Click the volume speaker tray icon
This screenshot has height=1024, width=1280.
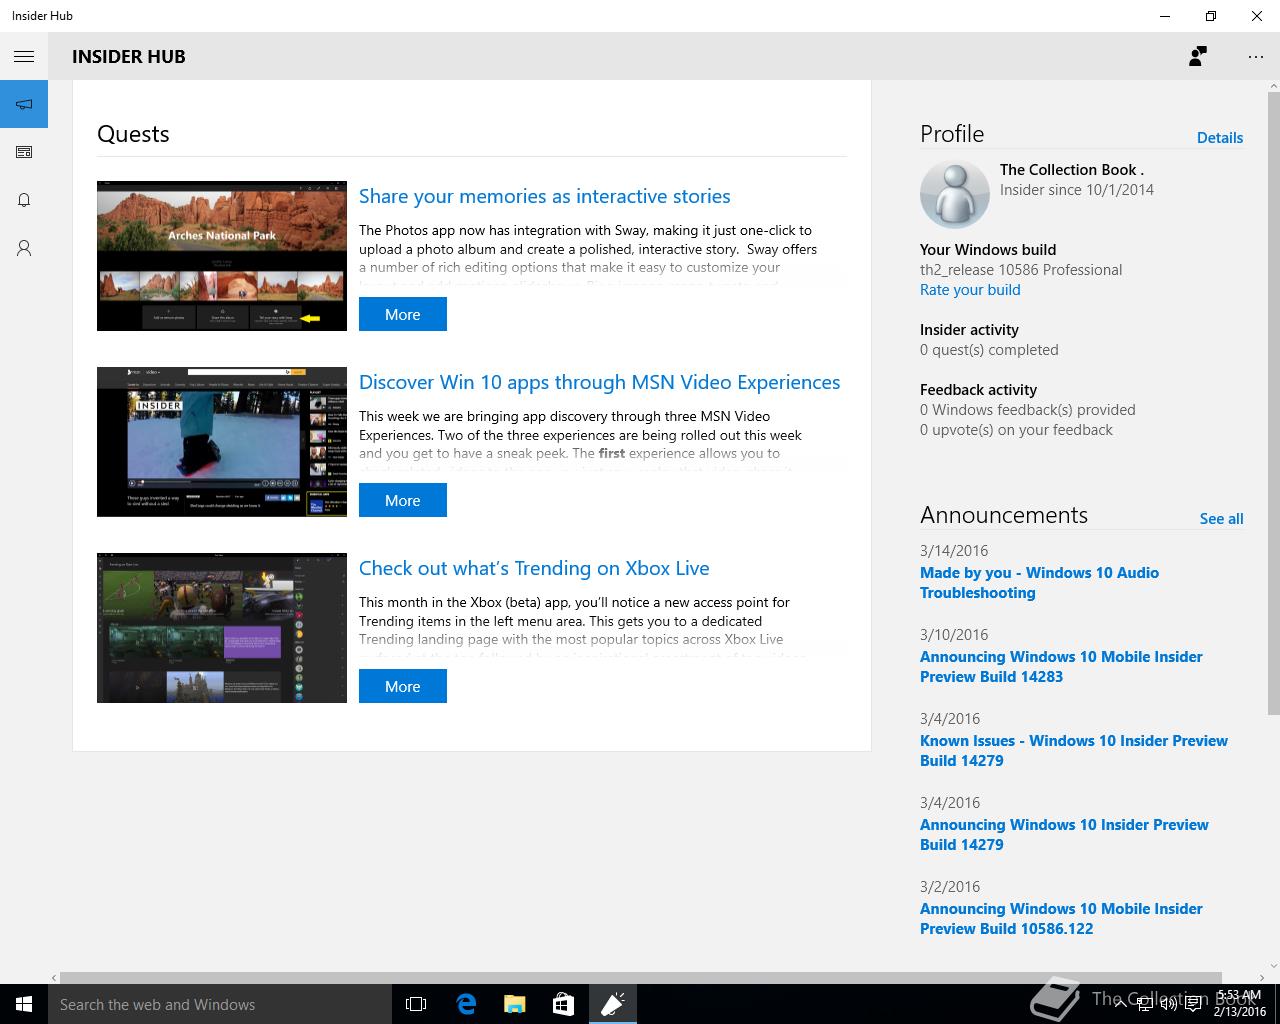pyautogui.click(x=1168, y=1004)
